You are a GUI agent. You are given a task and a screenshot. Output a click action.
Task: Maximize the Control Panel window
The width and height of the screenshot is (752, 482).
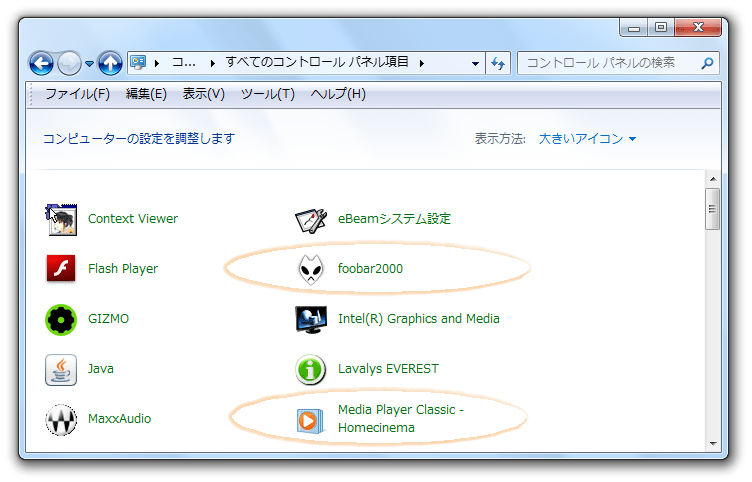click(x=661, y=27)
